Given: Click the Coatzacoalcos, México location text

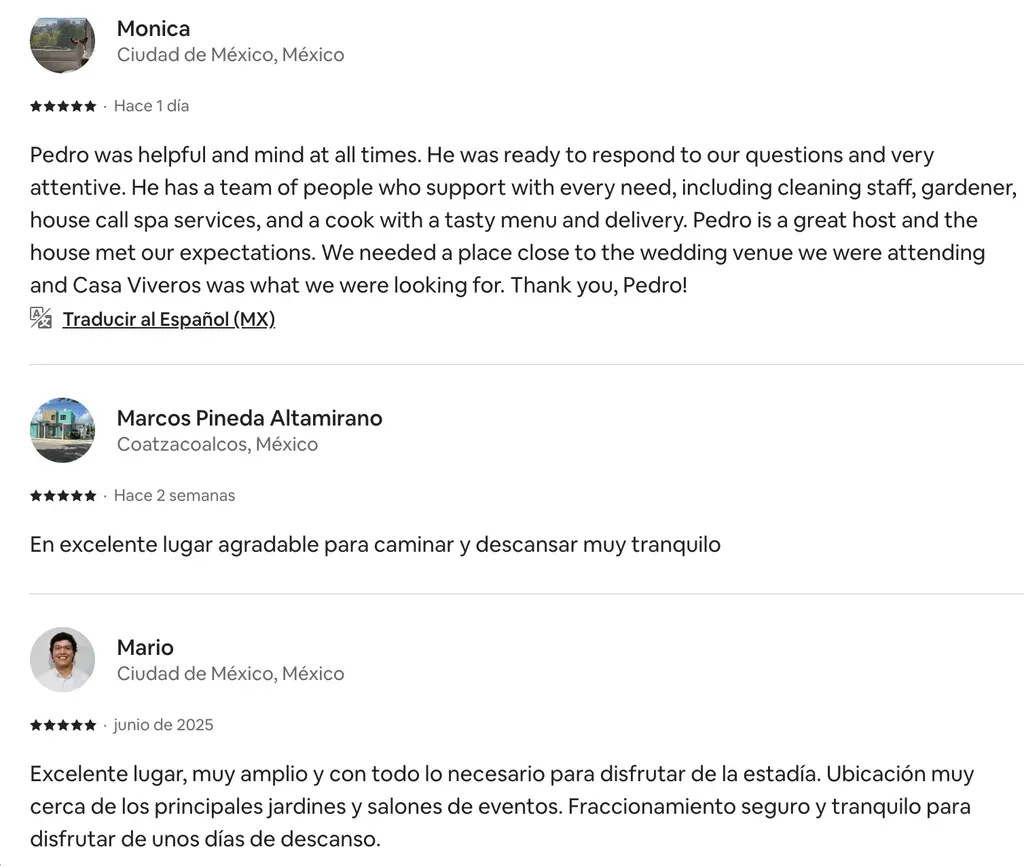Looking at the screenshot, I should pyautogui.click(x=217, y=444).
